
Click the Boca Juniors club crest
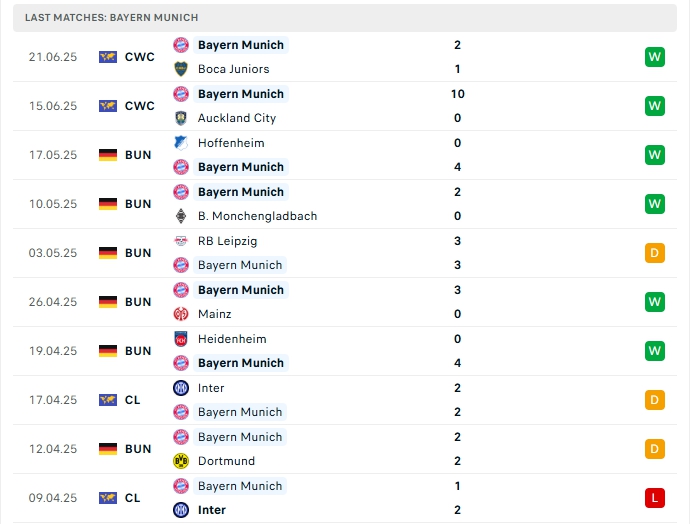point(181,69)
